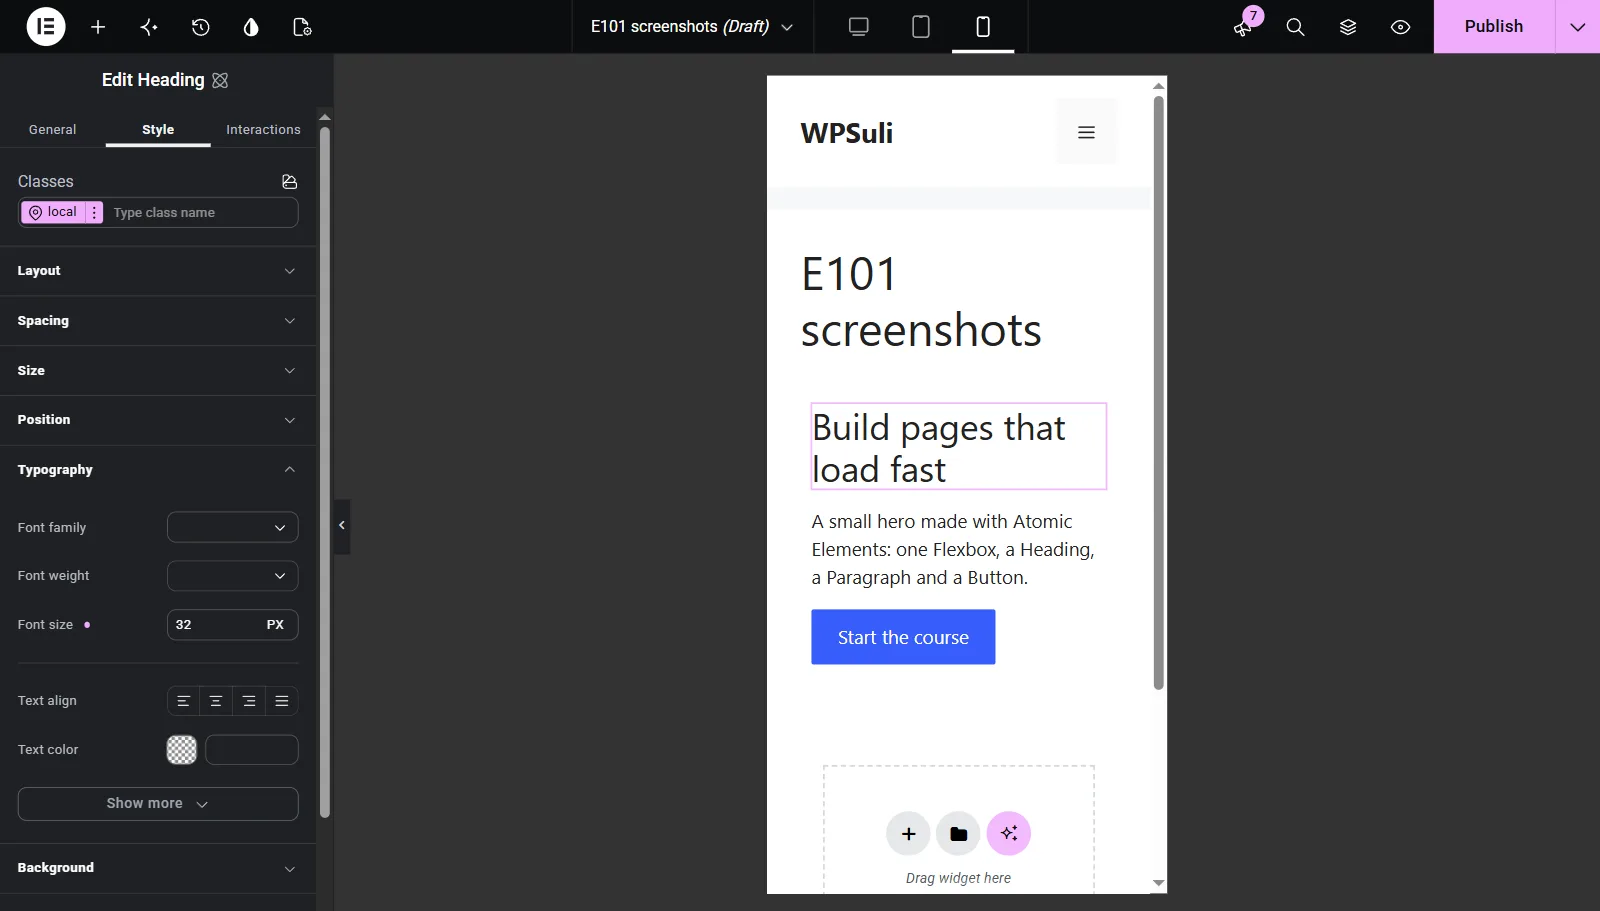Screen dimensions: 1600x911
Task: Switch to the General tab
Action: pos(52,130)
